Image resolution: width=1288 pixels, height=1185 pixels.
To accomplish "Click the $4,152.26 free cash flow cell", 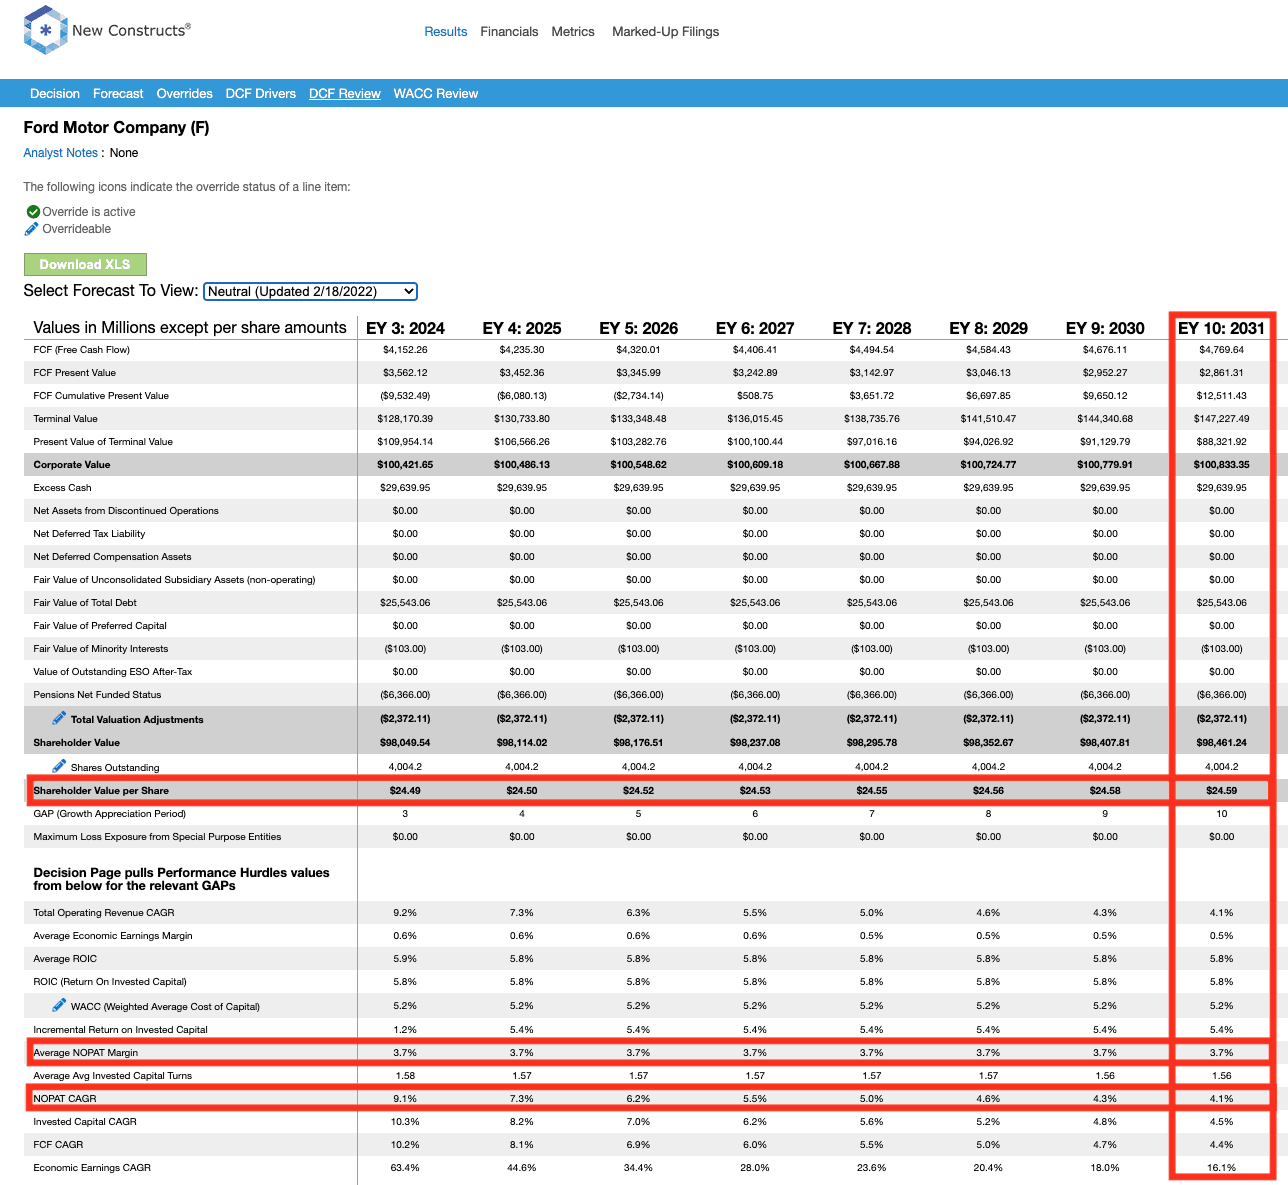I will click(x=405, y=350).
